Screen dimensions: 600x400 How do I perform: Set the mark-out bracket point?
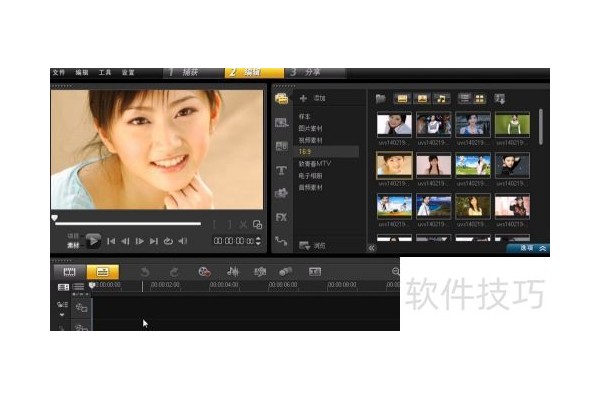[229, 225]
